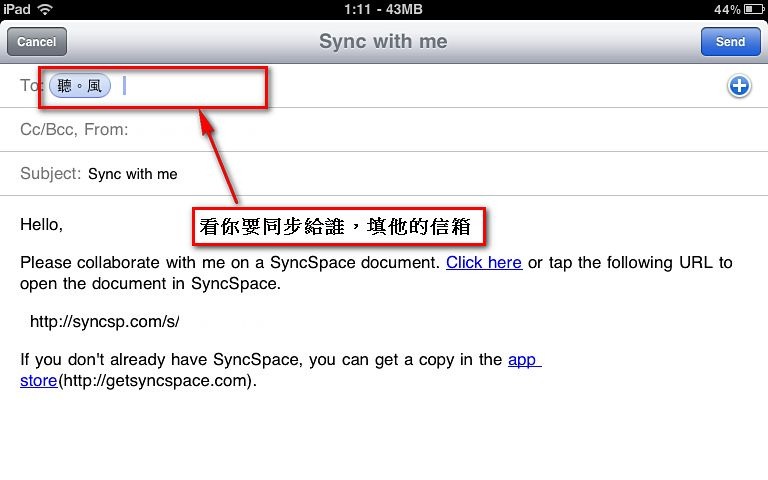Send the Sync with me email
The image size is (768, 480).
tap(730, 42)
